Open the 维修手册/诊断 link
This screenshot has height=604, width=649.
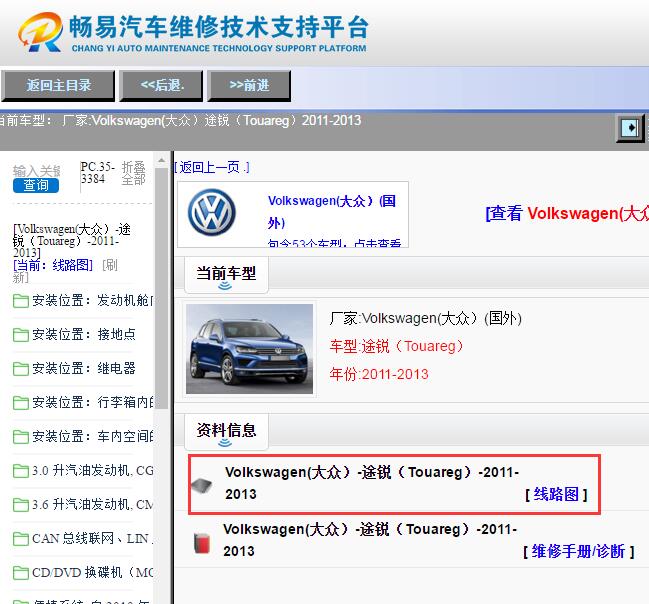point(578,551)
